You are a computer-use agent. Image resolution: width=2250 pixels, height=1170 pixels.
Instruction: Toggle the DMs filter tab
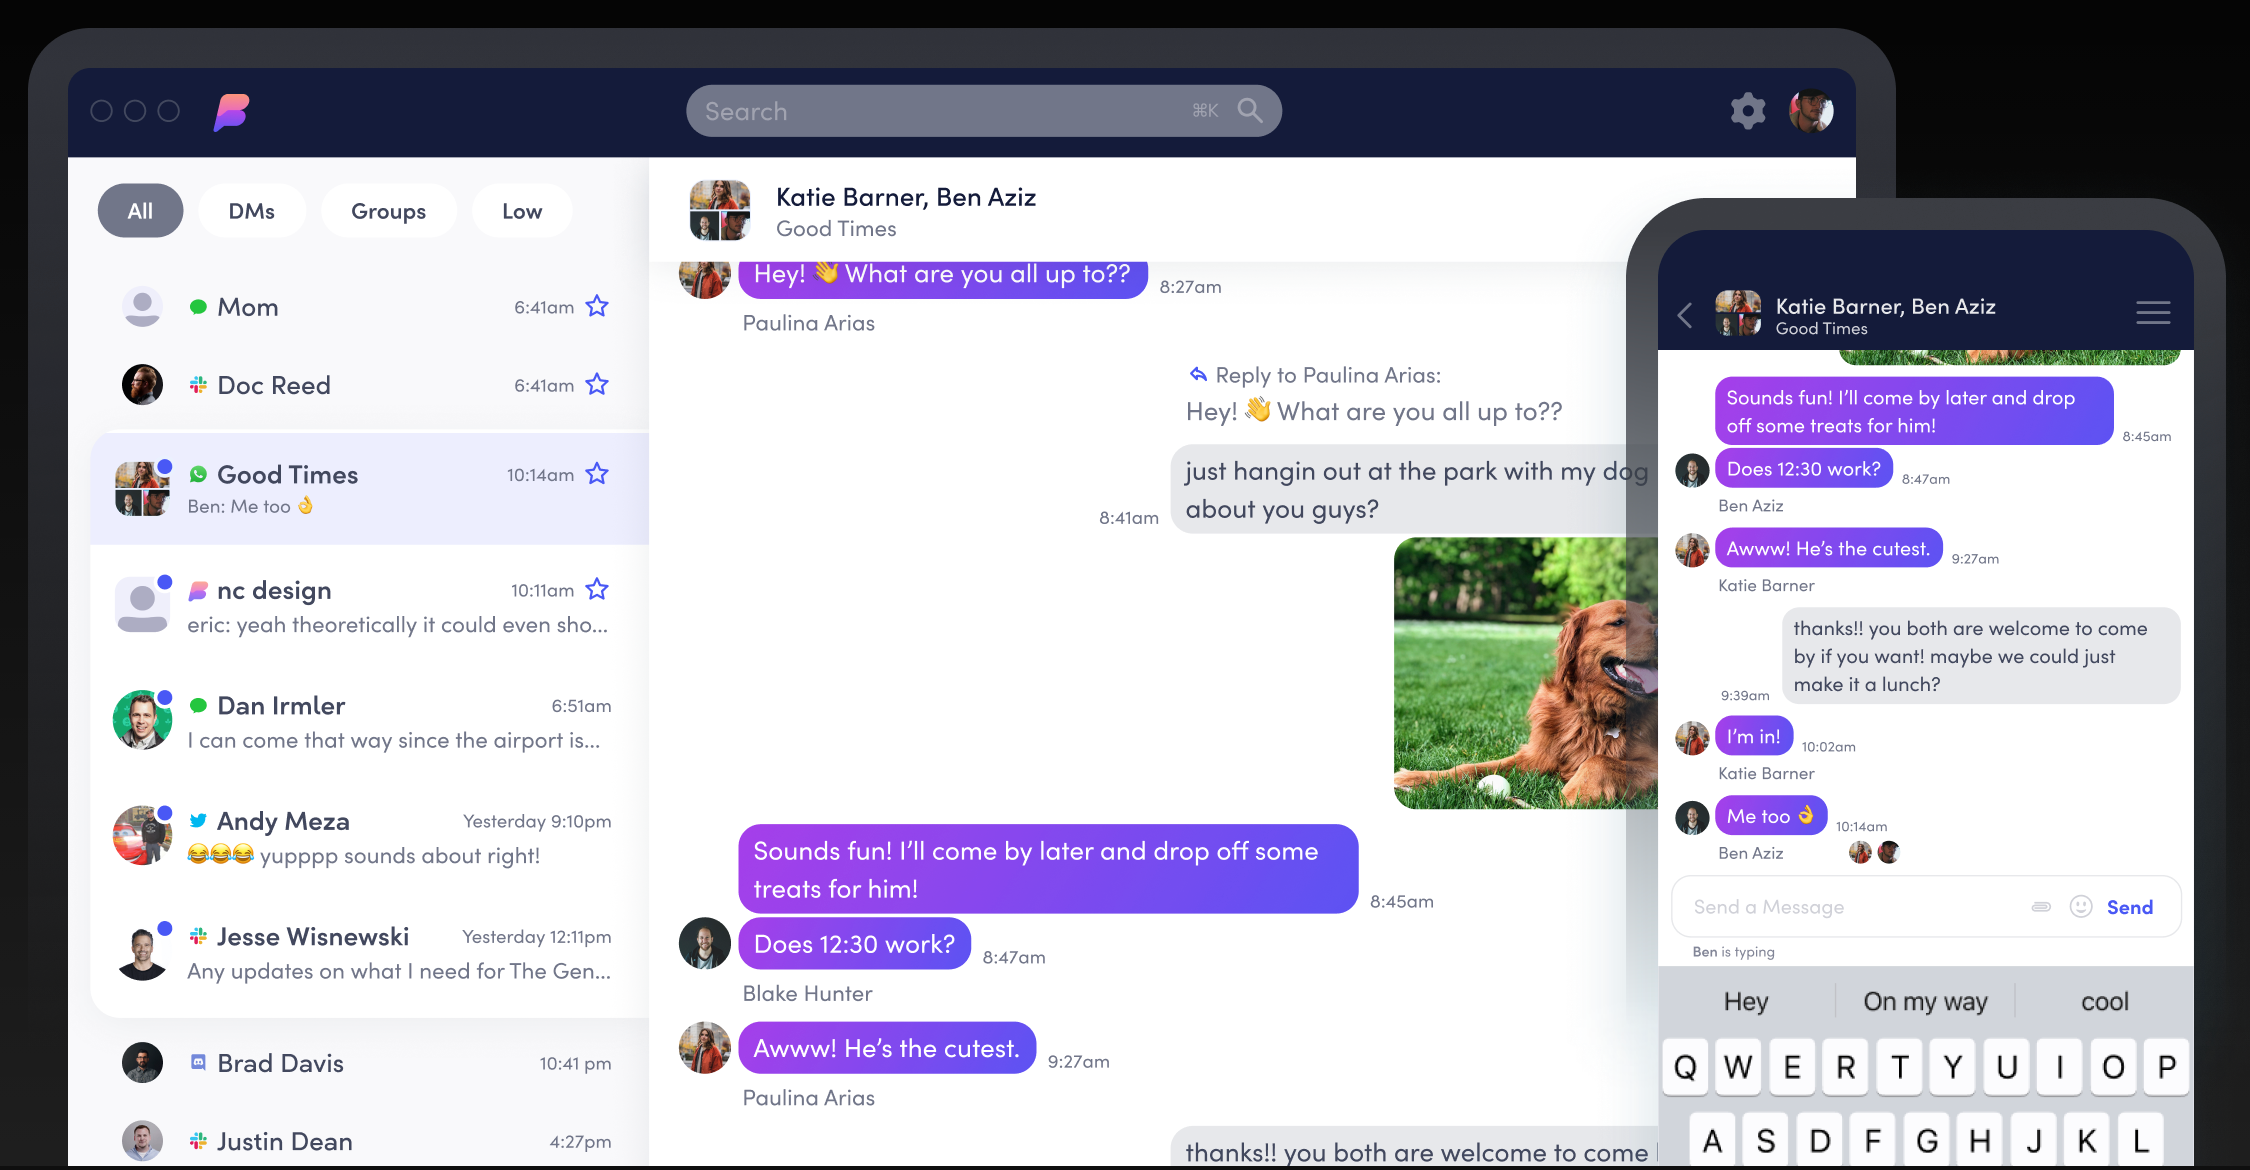pyautogui.click(x=251, y=210)
